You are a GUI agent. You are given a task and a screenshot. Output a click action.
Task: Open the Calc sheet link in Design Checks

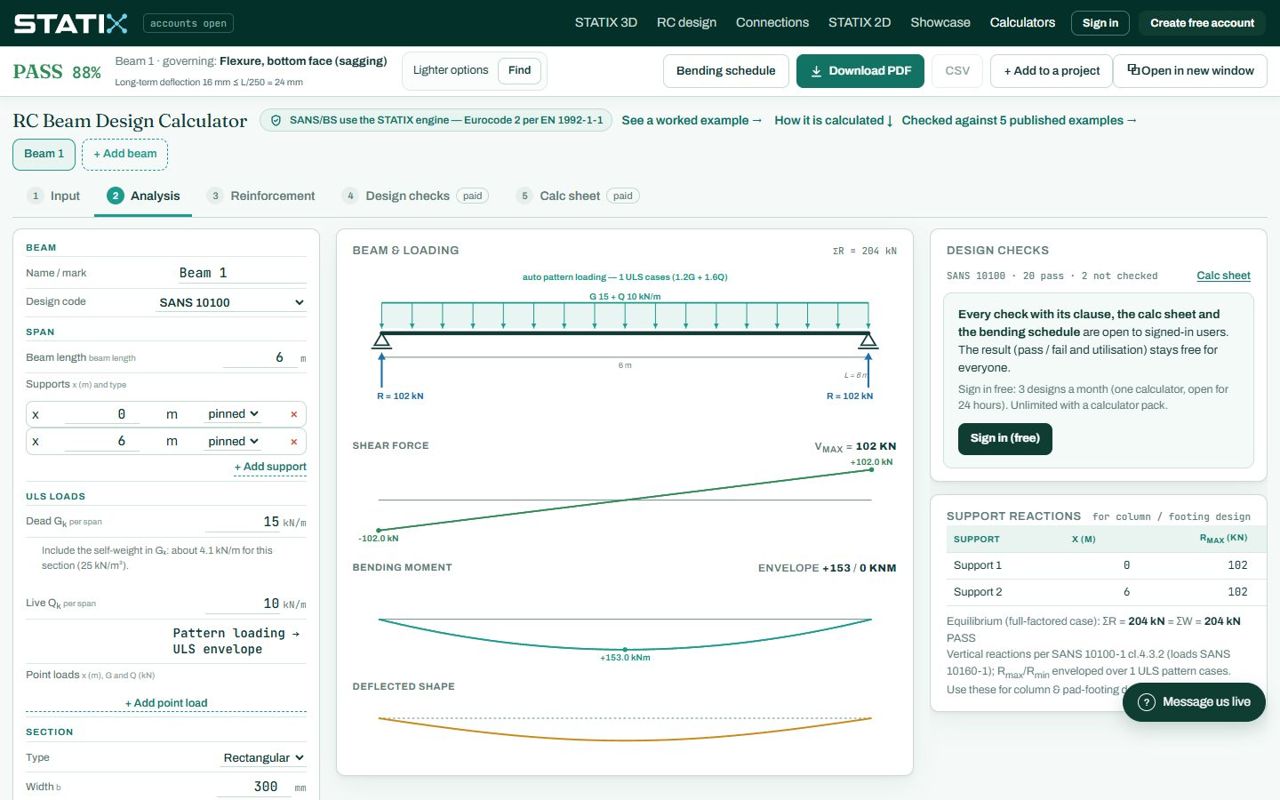click(1224, 276)
